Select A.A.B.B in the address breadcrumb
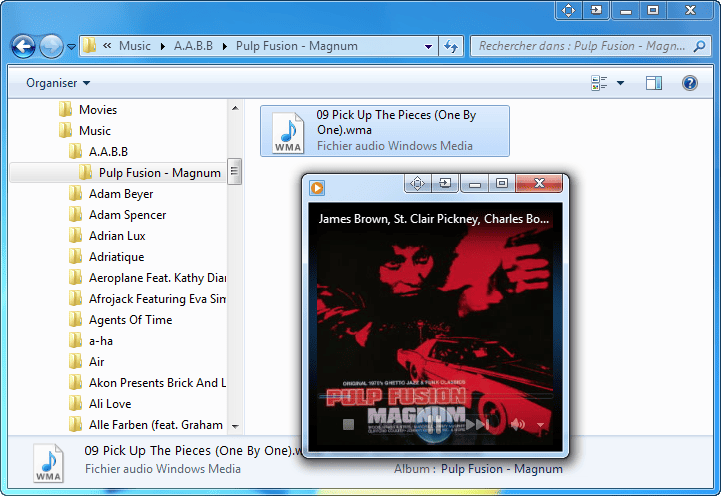Image resolution: width=721 pixels, height=496 pixels. 193,46
